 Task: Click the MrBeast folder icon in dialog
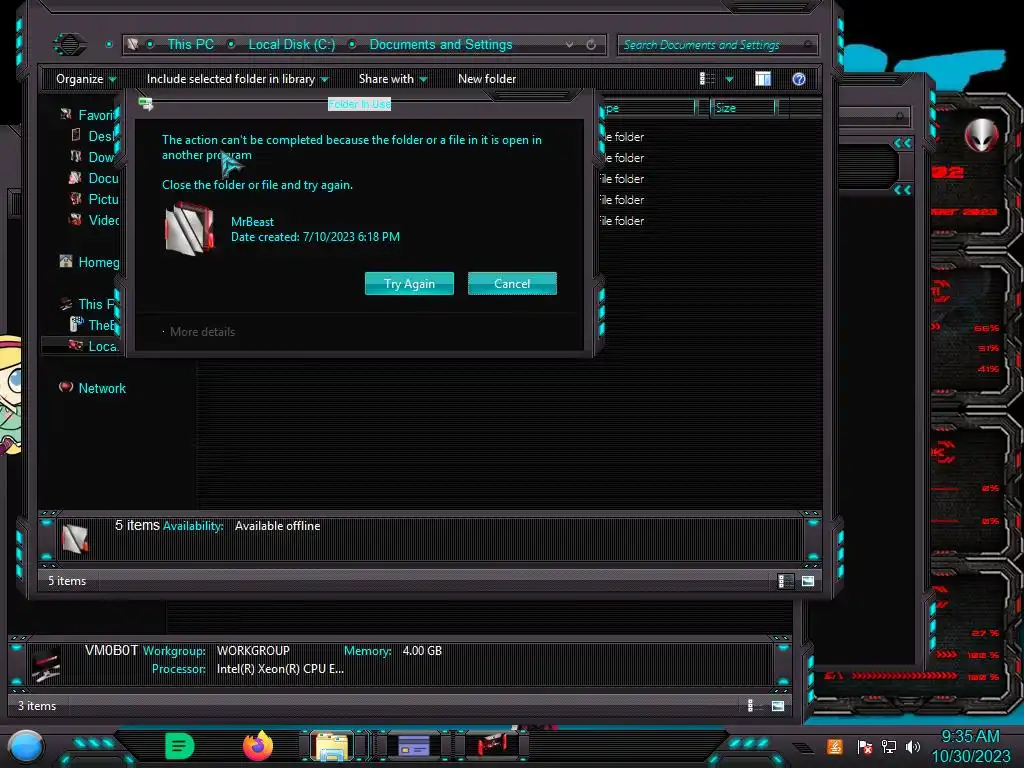tap(189, 229)
